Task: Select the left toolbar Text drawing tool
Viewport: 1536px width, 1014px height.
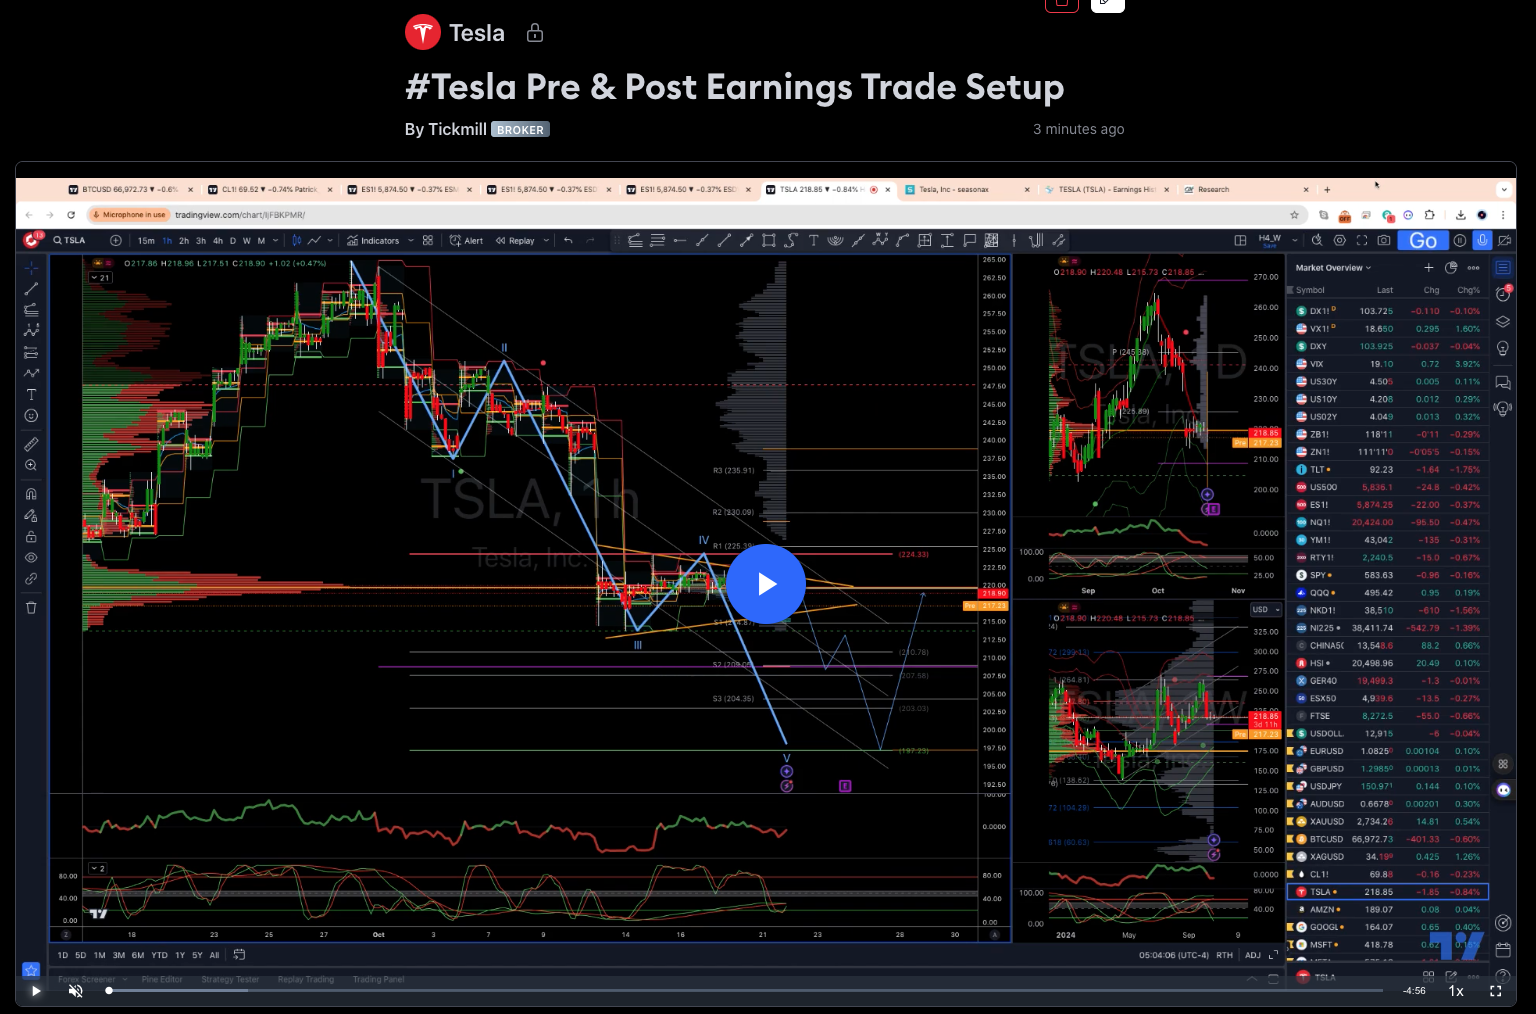Action: coord(31,394)
